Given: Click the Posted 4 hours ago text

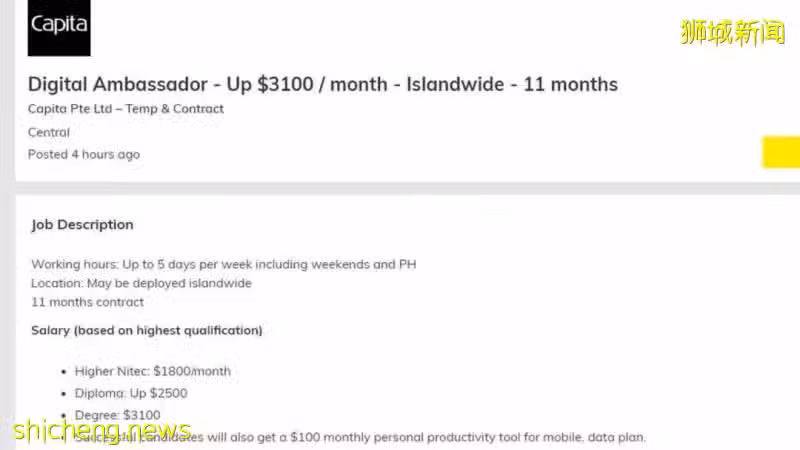Looking at the screenshot, I should [x=84, y=154].
